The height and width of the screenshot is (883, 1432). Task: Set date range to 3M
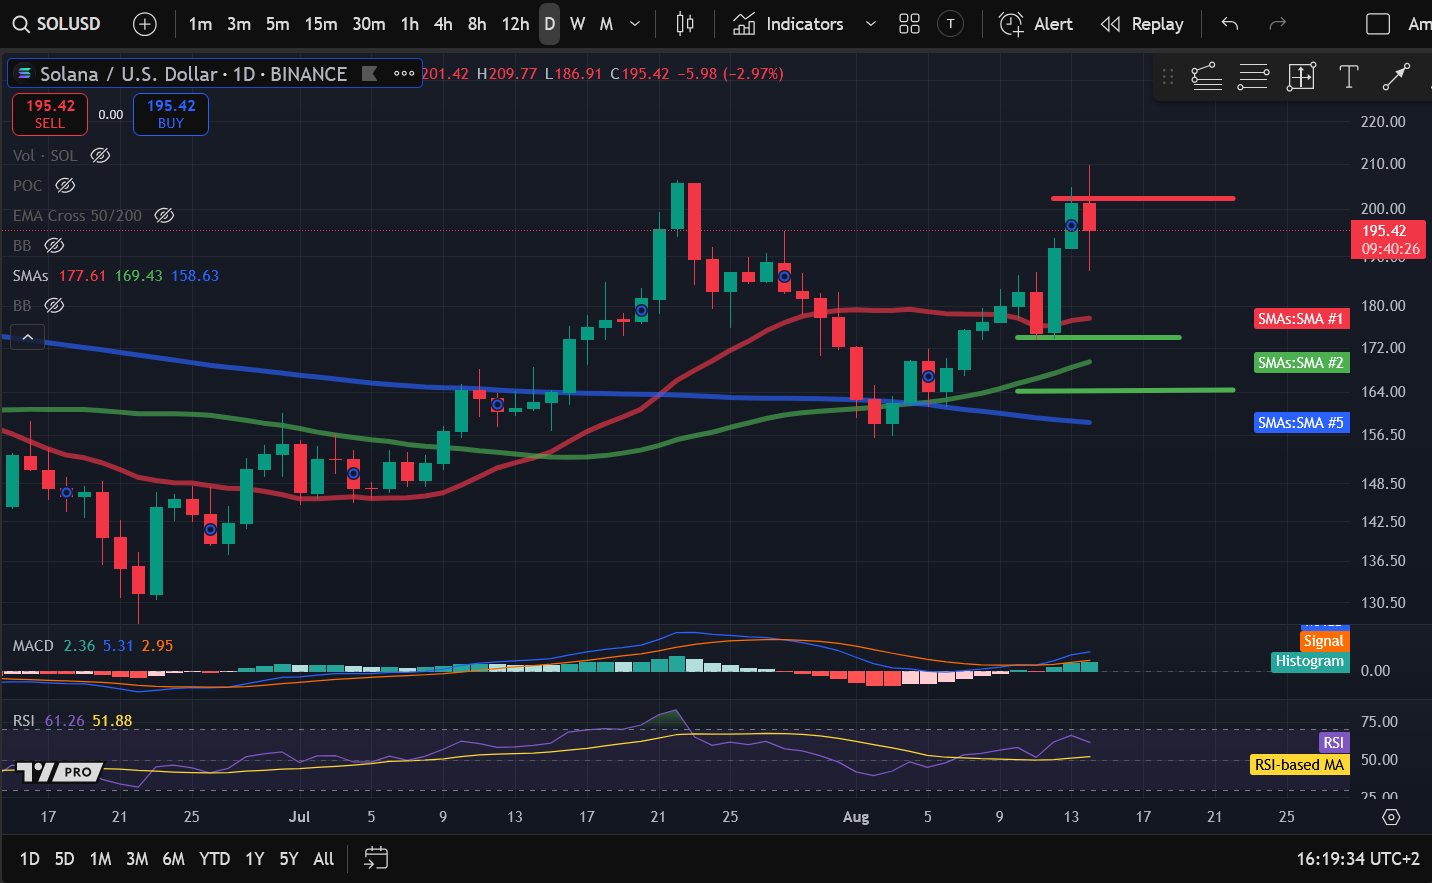point(137,859)
